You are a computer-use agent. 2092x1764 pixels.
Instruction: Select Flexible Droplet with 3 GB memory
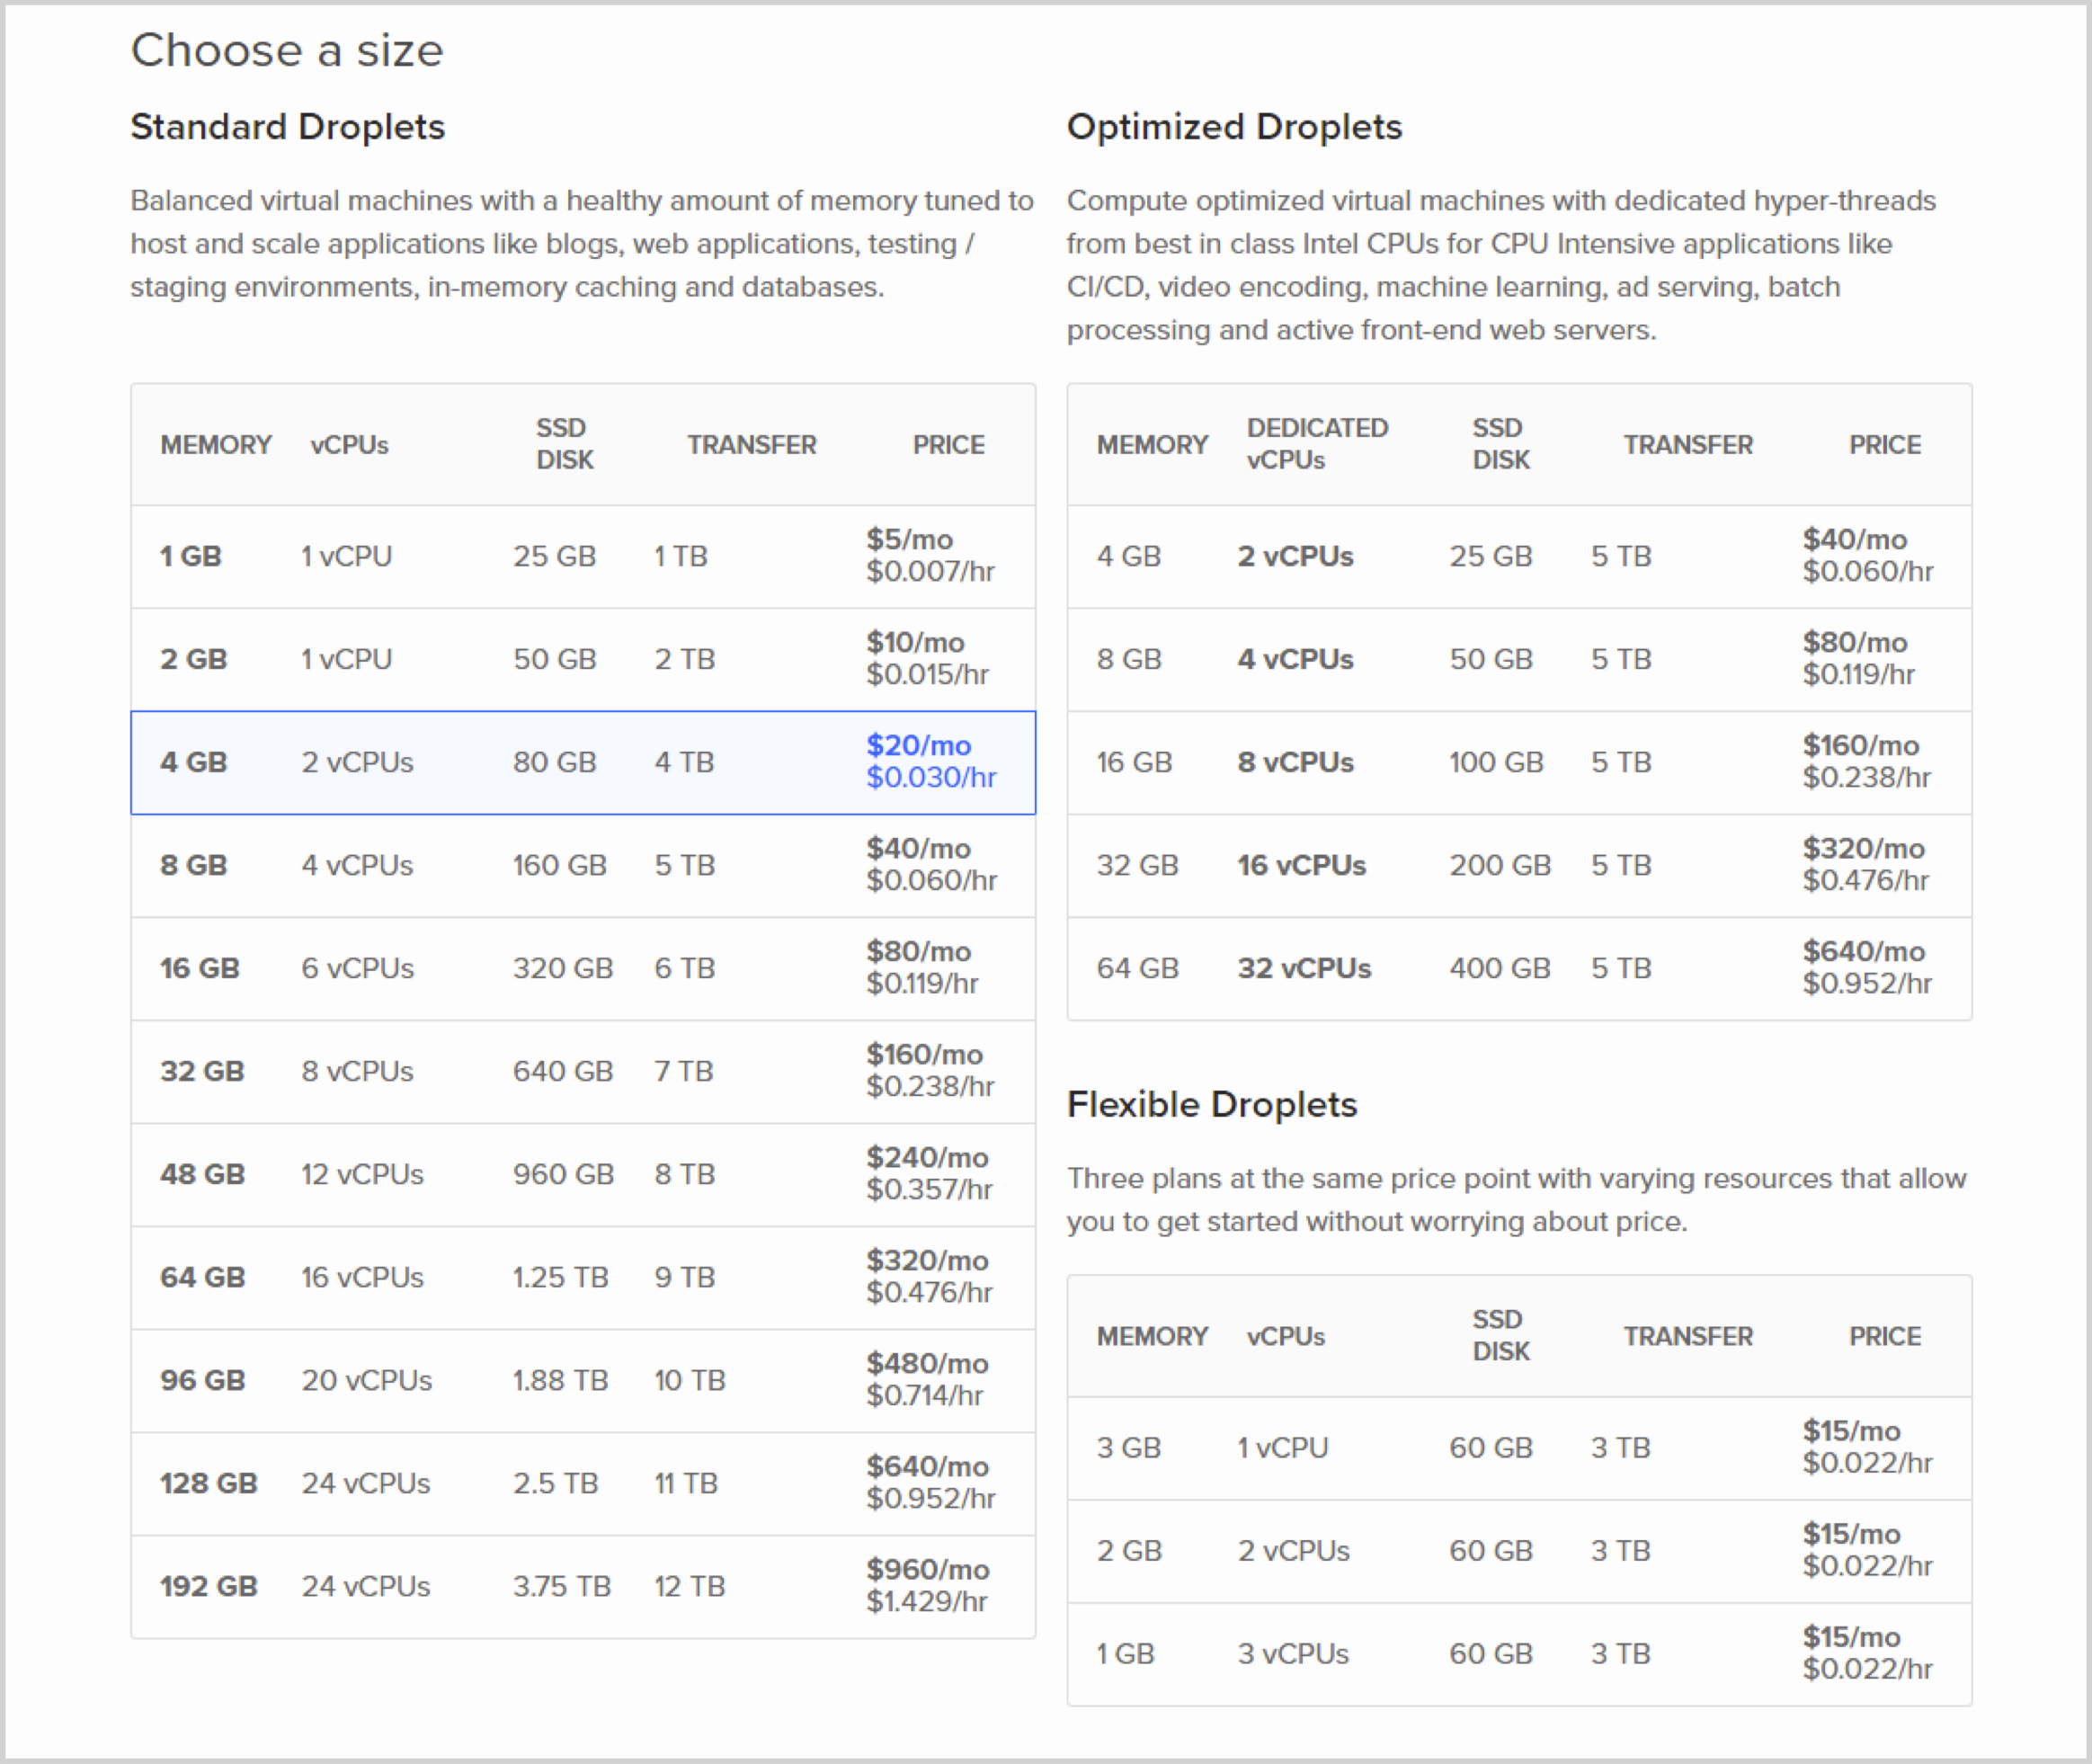click(x=1519, y=1448)
